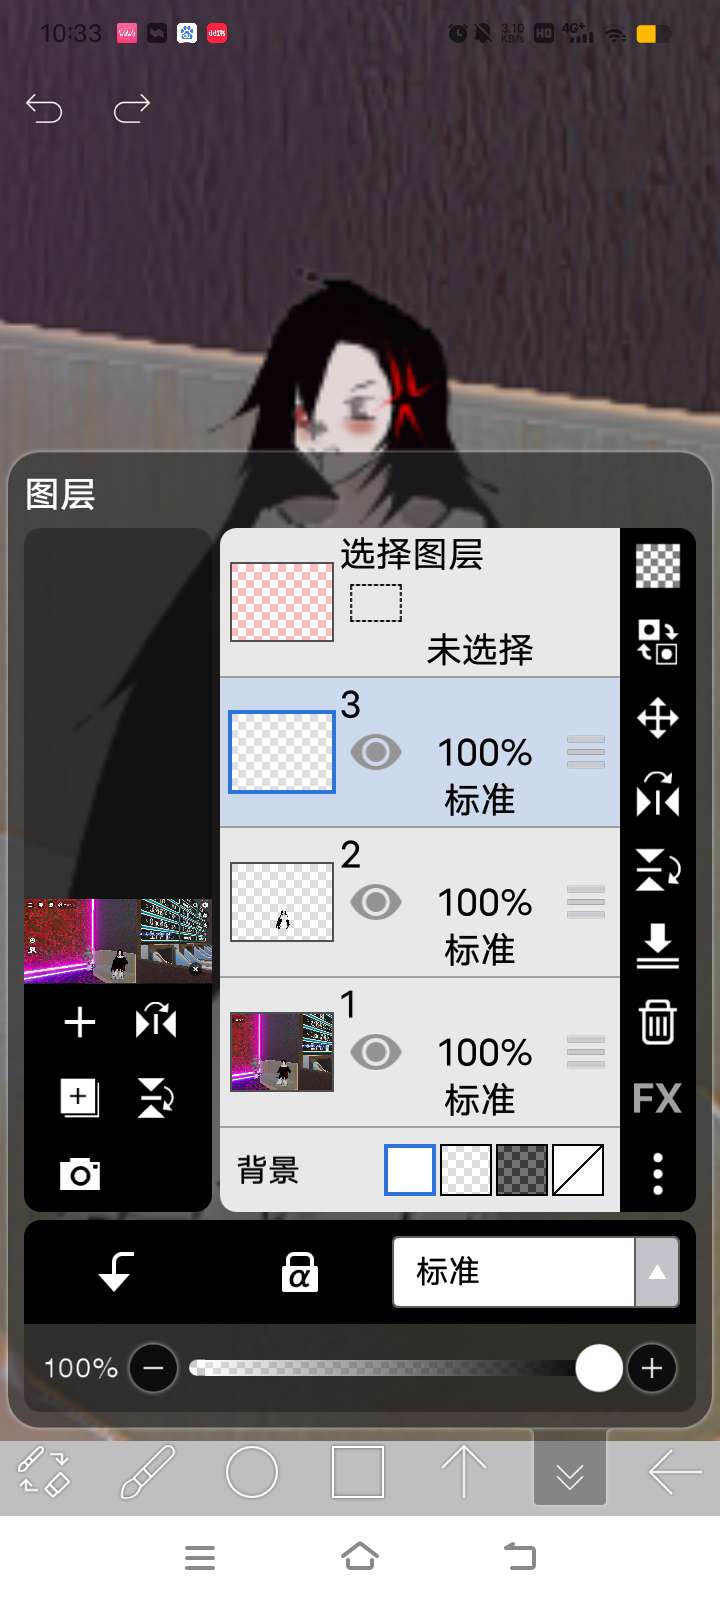The width and height of the screenshot is (720, 1600).
Task: Increase opacity with the plus button
Action: (x=652, y=1368)
